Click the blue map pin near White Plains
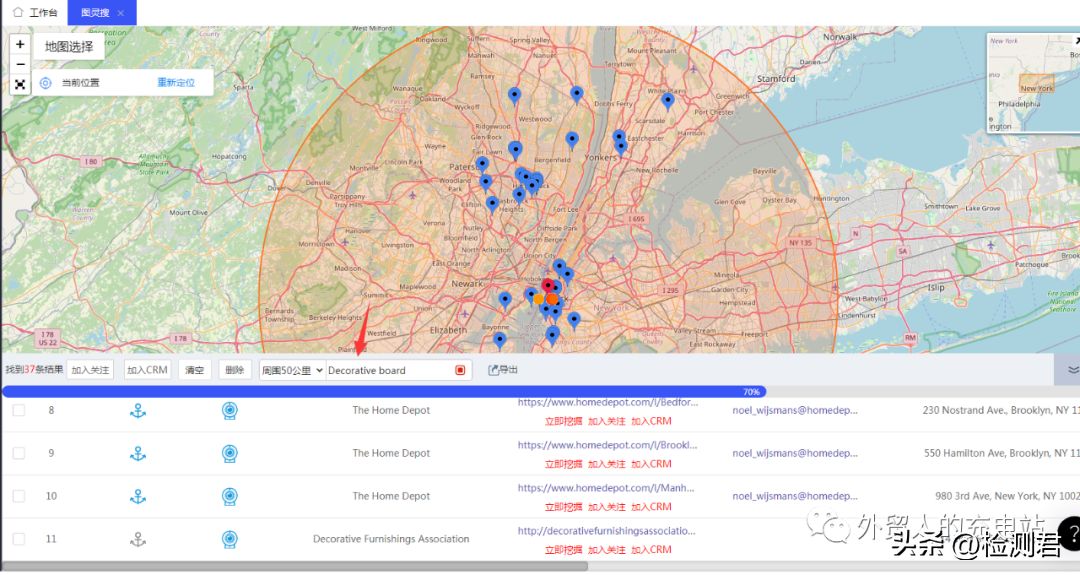 point(667,101)
